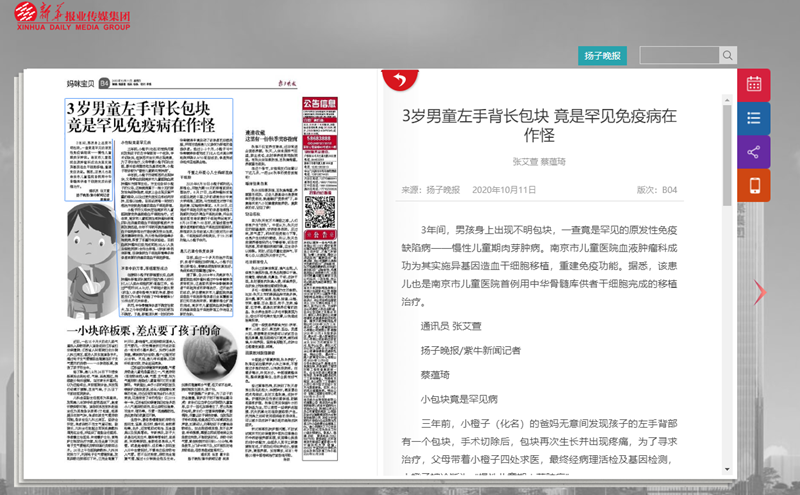Click the 公告信息 ad column header
The height and width of the screenshot is (495, 800).
click(x=320, y=104)
